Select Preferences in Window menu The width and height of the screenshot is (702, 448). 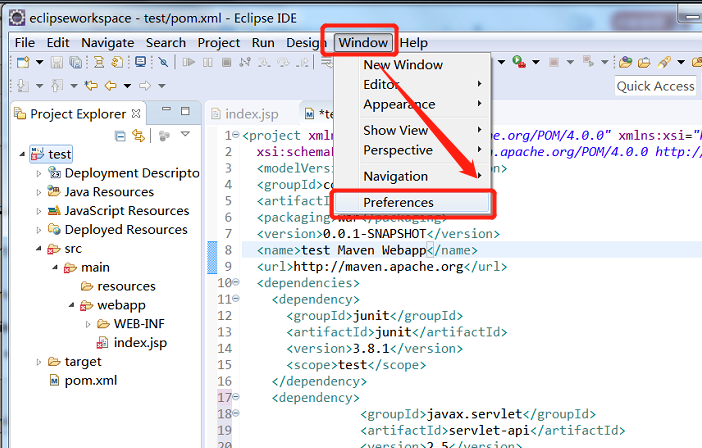pyautogui.click(x=412, y=202)
